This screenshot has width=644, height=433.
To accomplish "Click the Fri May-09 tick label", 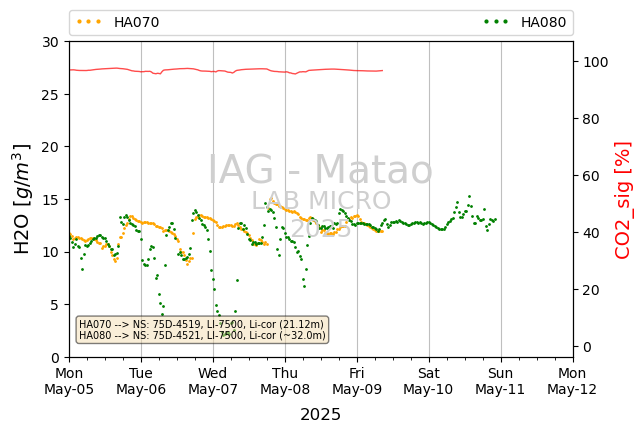I will pos(357,381).
